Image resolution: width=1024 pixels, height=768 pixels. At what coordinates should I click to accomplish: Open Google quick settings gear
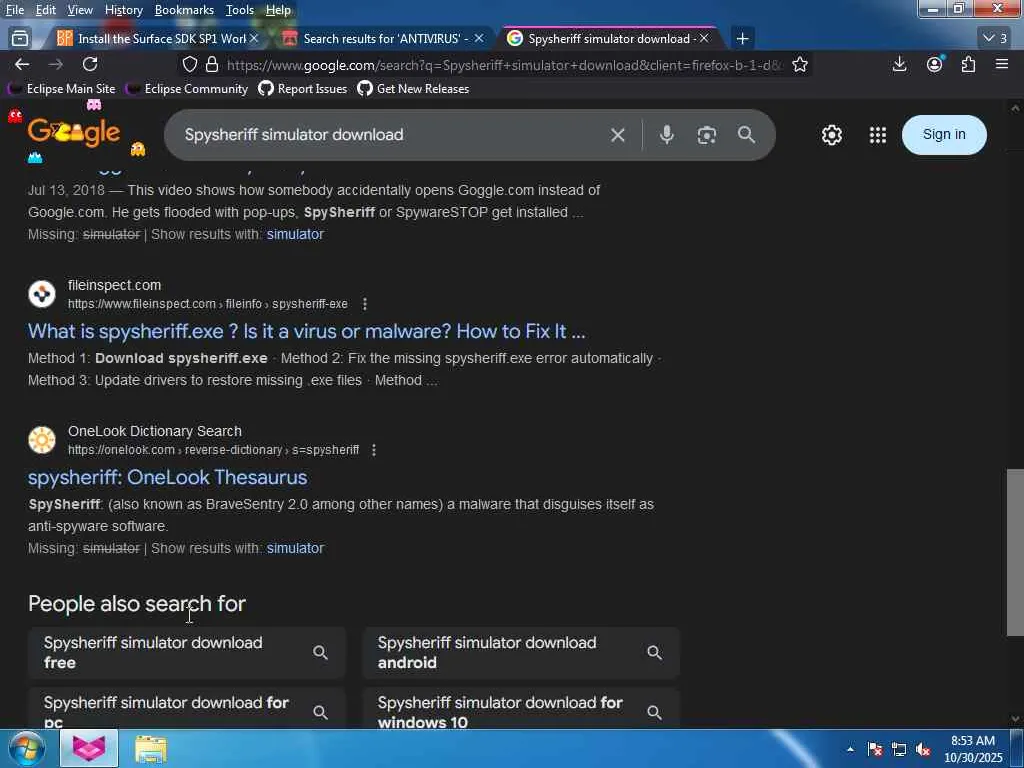pos(831,135)
